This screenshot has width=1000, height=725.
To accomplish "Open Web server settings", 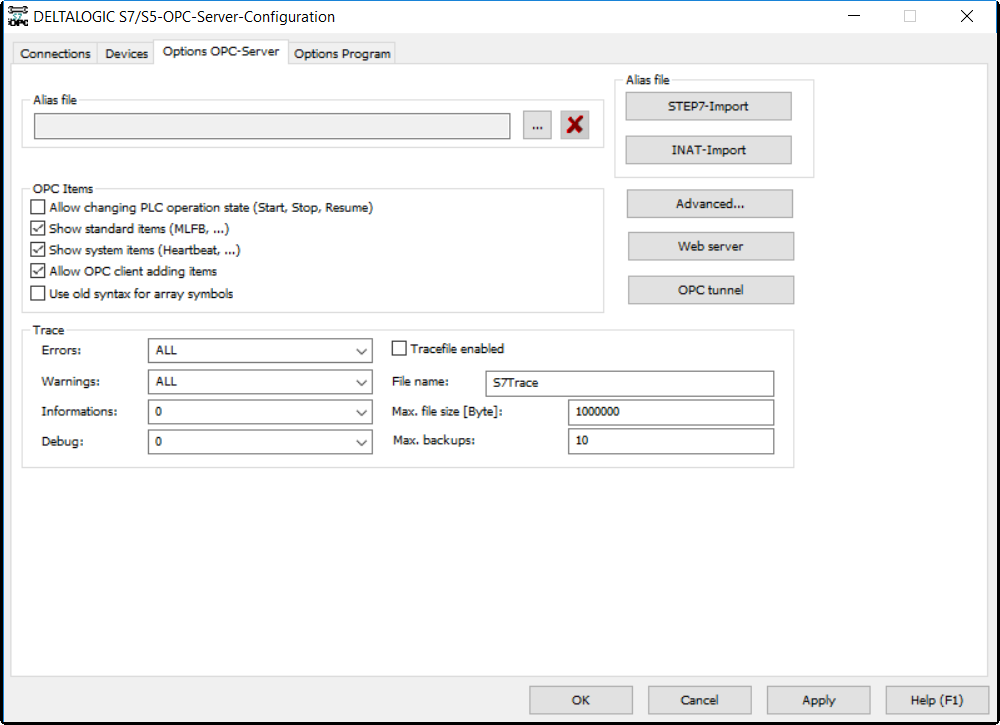I will pyautogui.click(x=710, y=246).
